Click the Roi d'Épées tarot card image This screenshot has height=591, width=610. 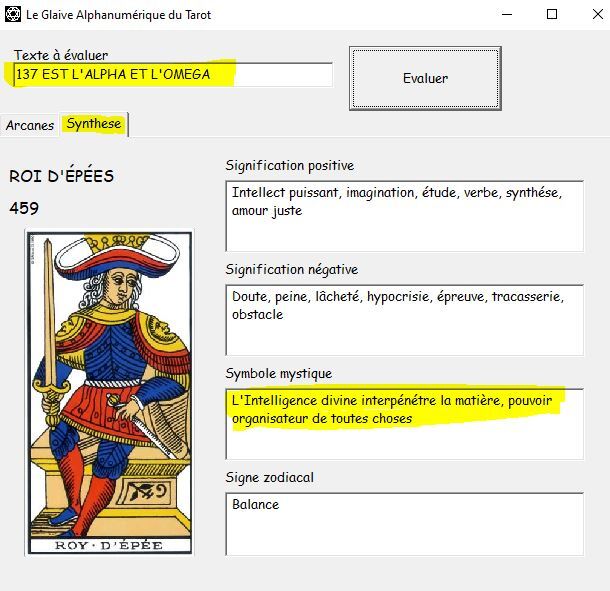coord(109,393)
